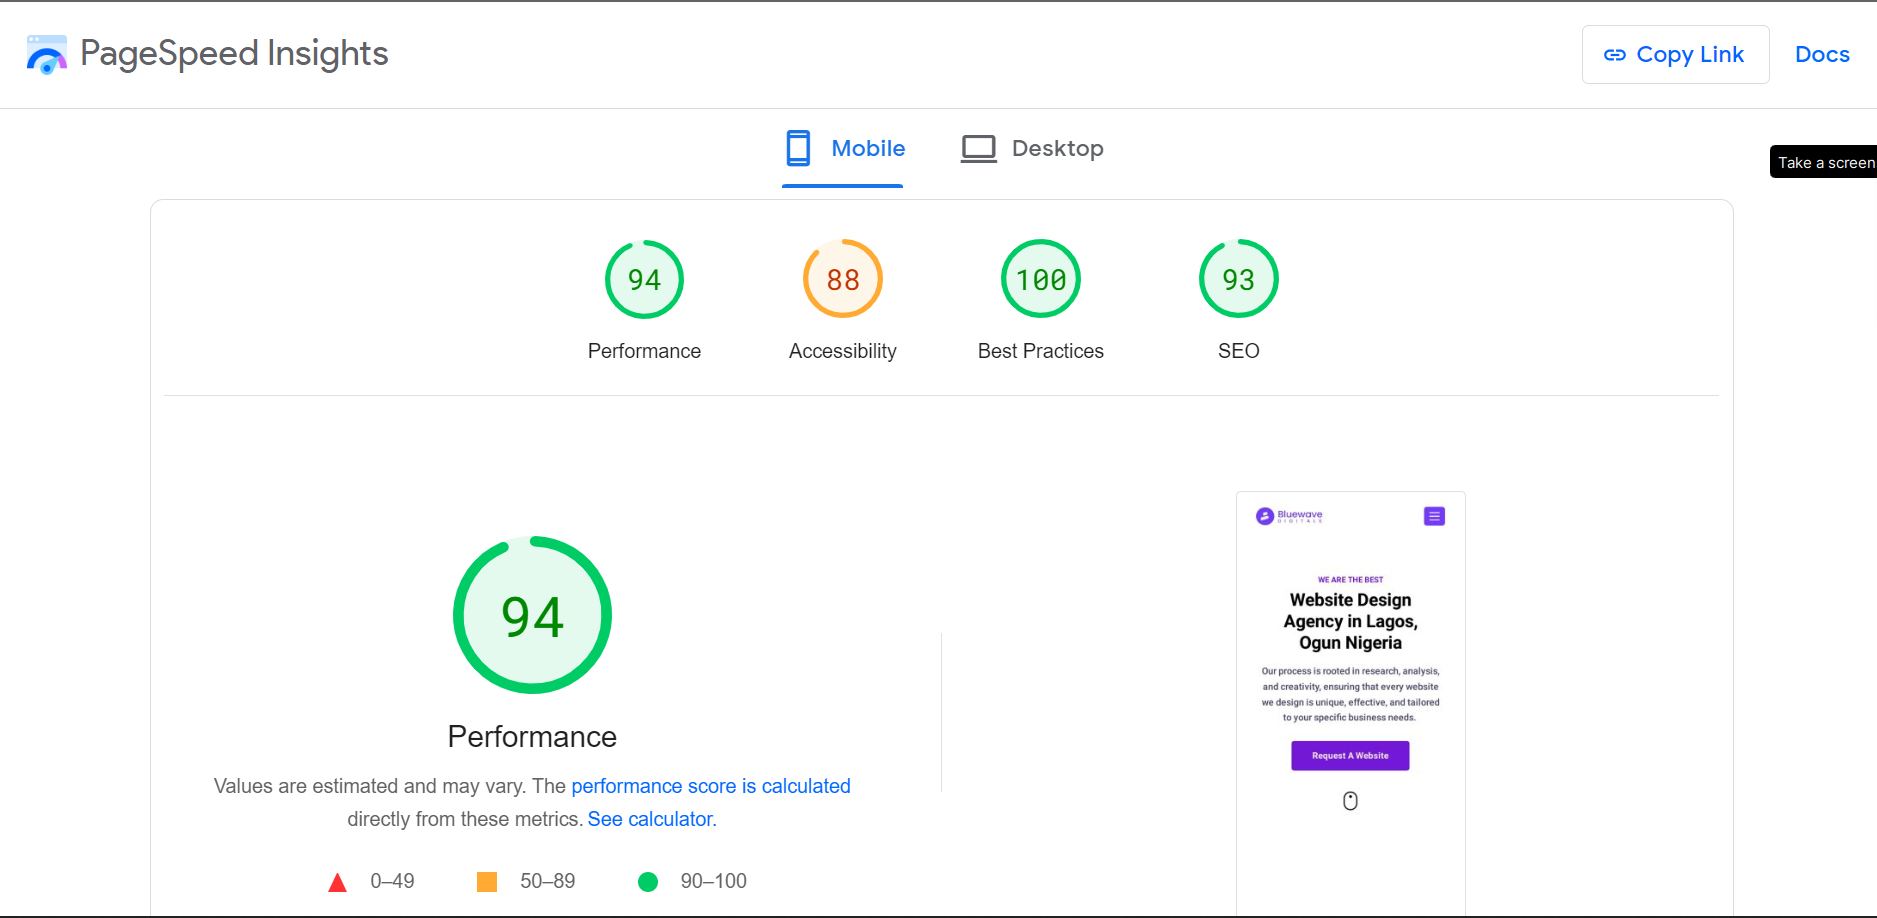Image resolution: width=1877 pixels, height=918 pixels.
Task: Switch to the Mobile tab
Action: coord(868,147)
